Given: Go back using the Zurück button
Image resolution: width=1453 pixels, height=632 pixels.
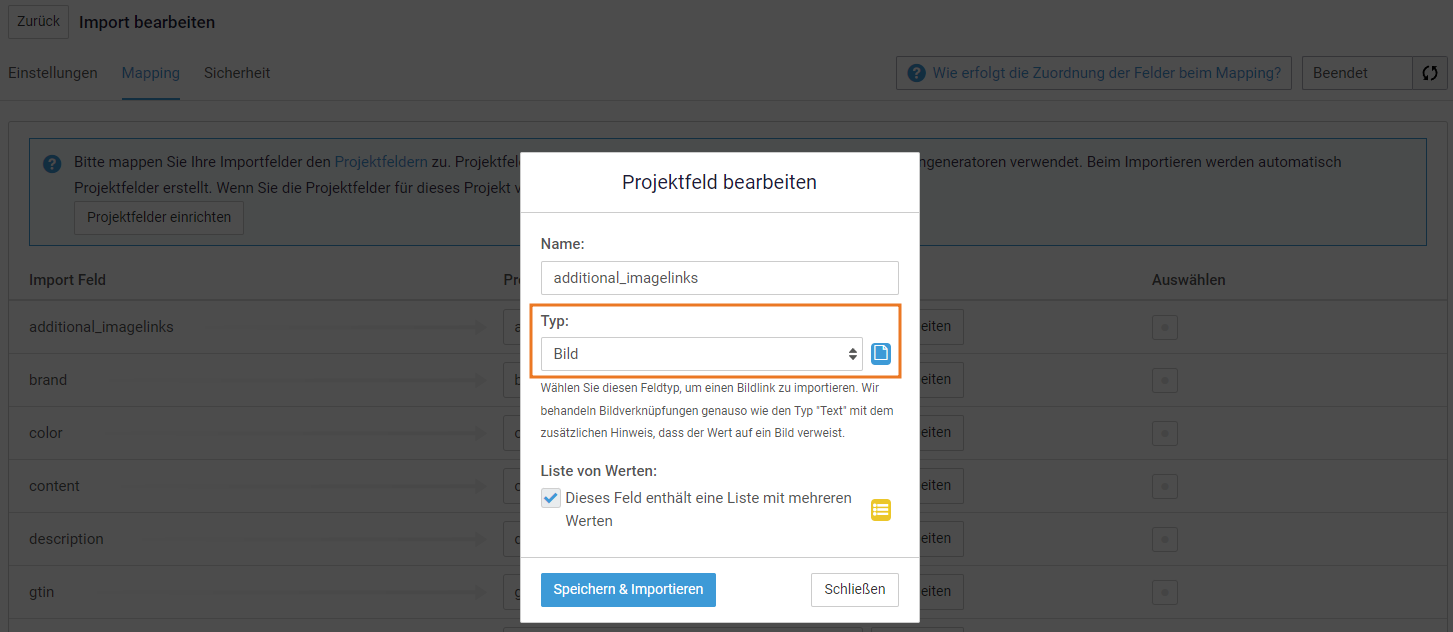Looking at the screenshot, I should (x=38, y=21).
